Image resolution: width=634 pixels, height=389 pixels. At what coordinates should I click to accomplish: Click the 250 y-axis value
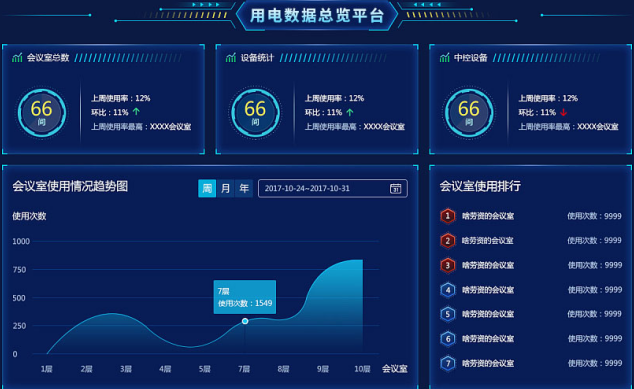tap(19, 326)
